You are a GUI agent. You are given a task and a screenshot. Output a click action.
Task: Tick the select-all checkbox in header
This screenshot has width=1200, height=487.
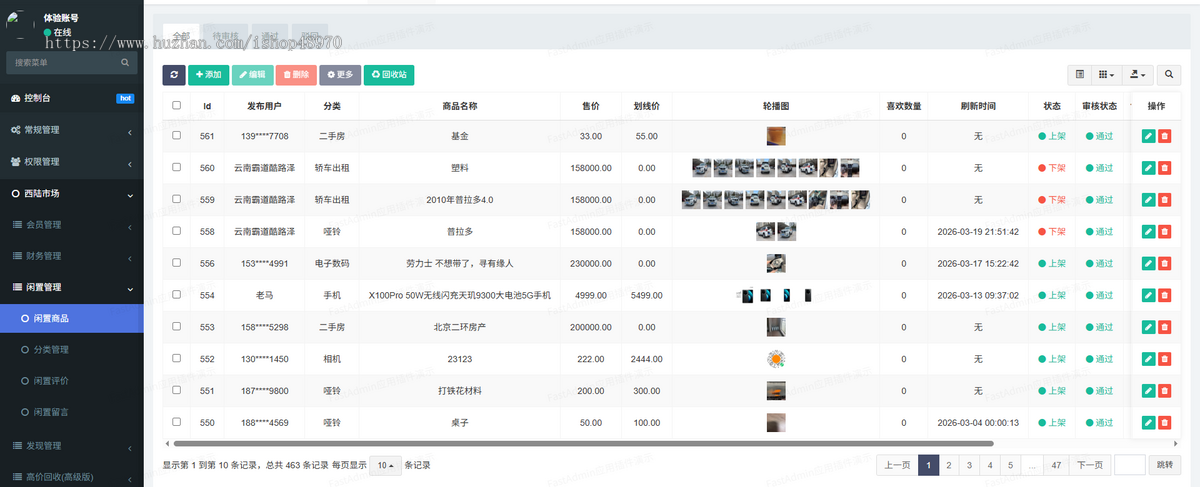click(177, 105)
